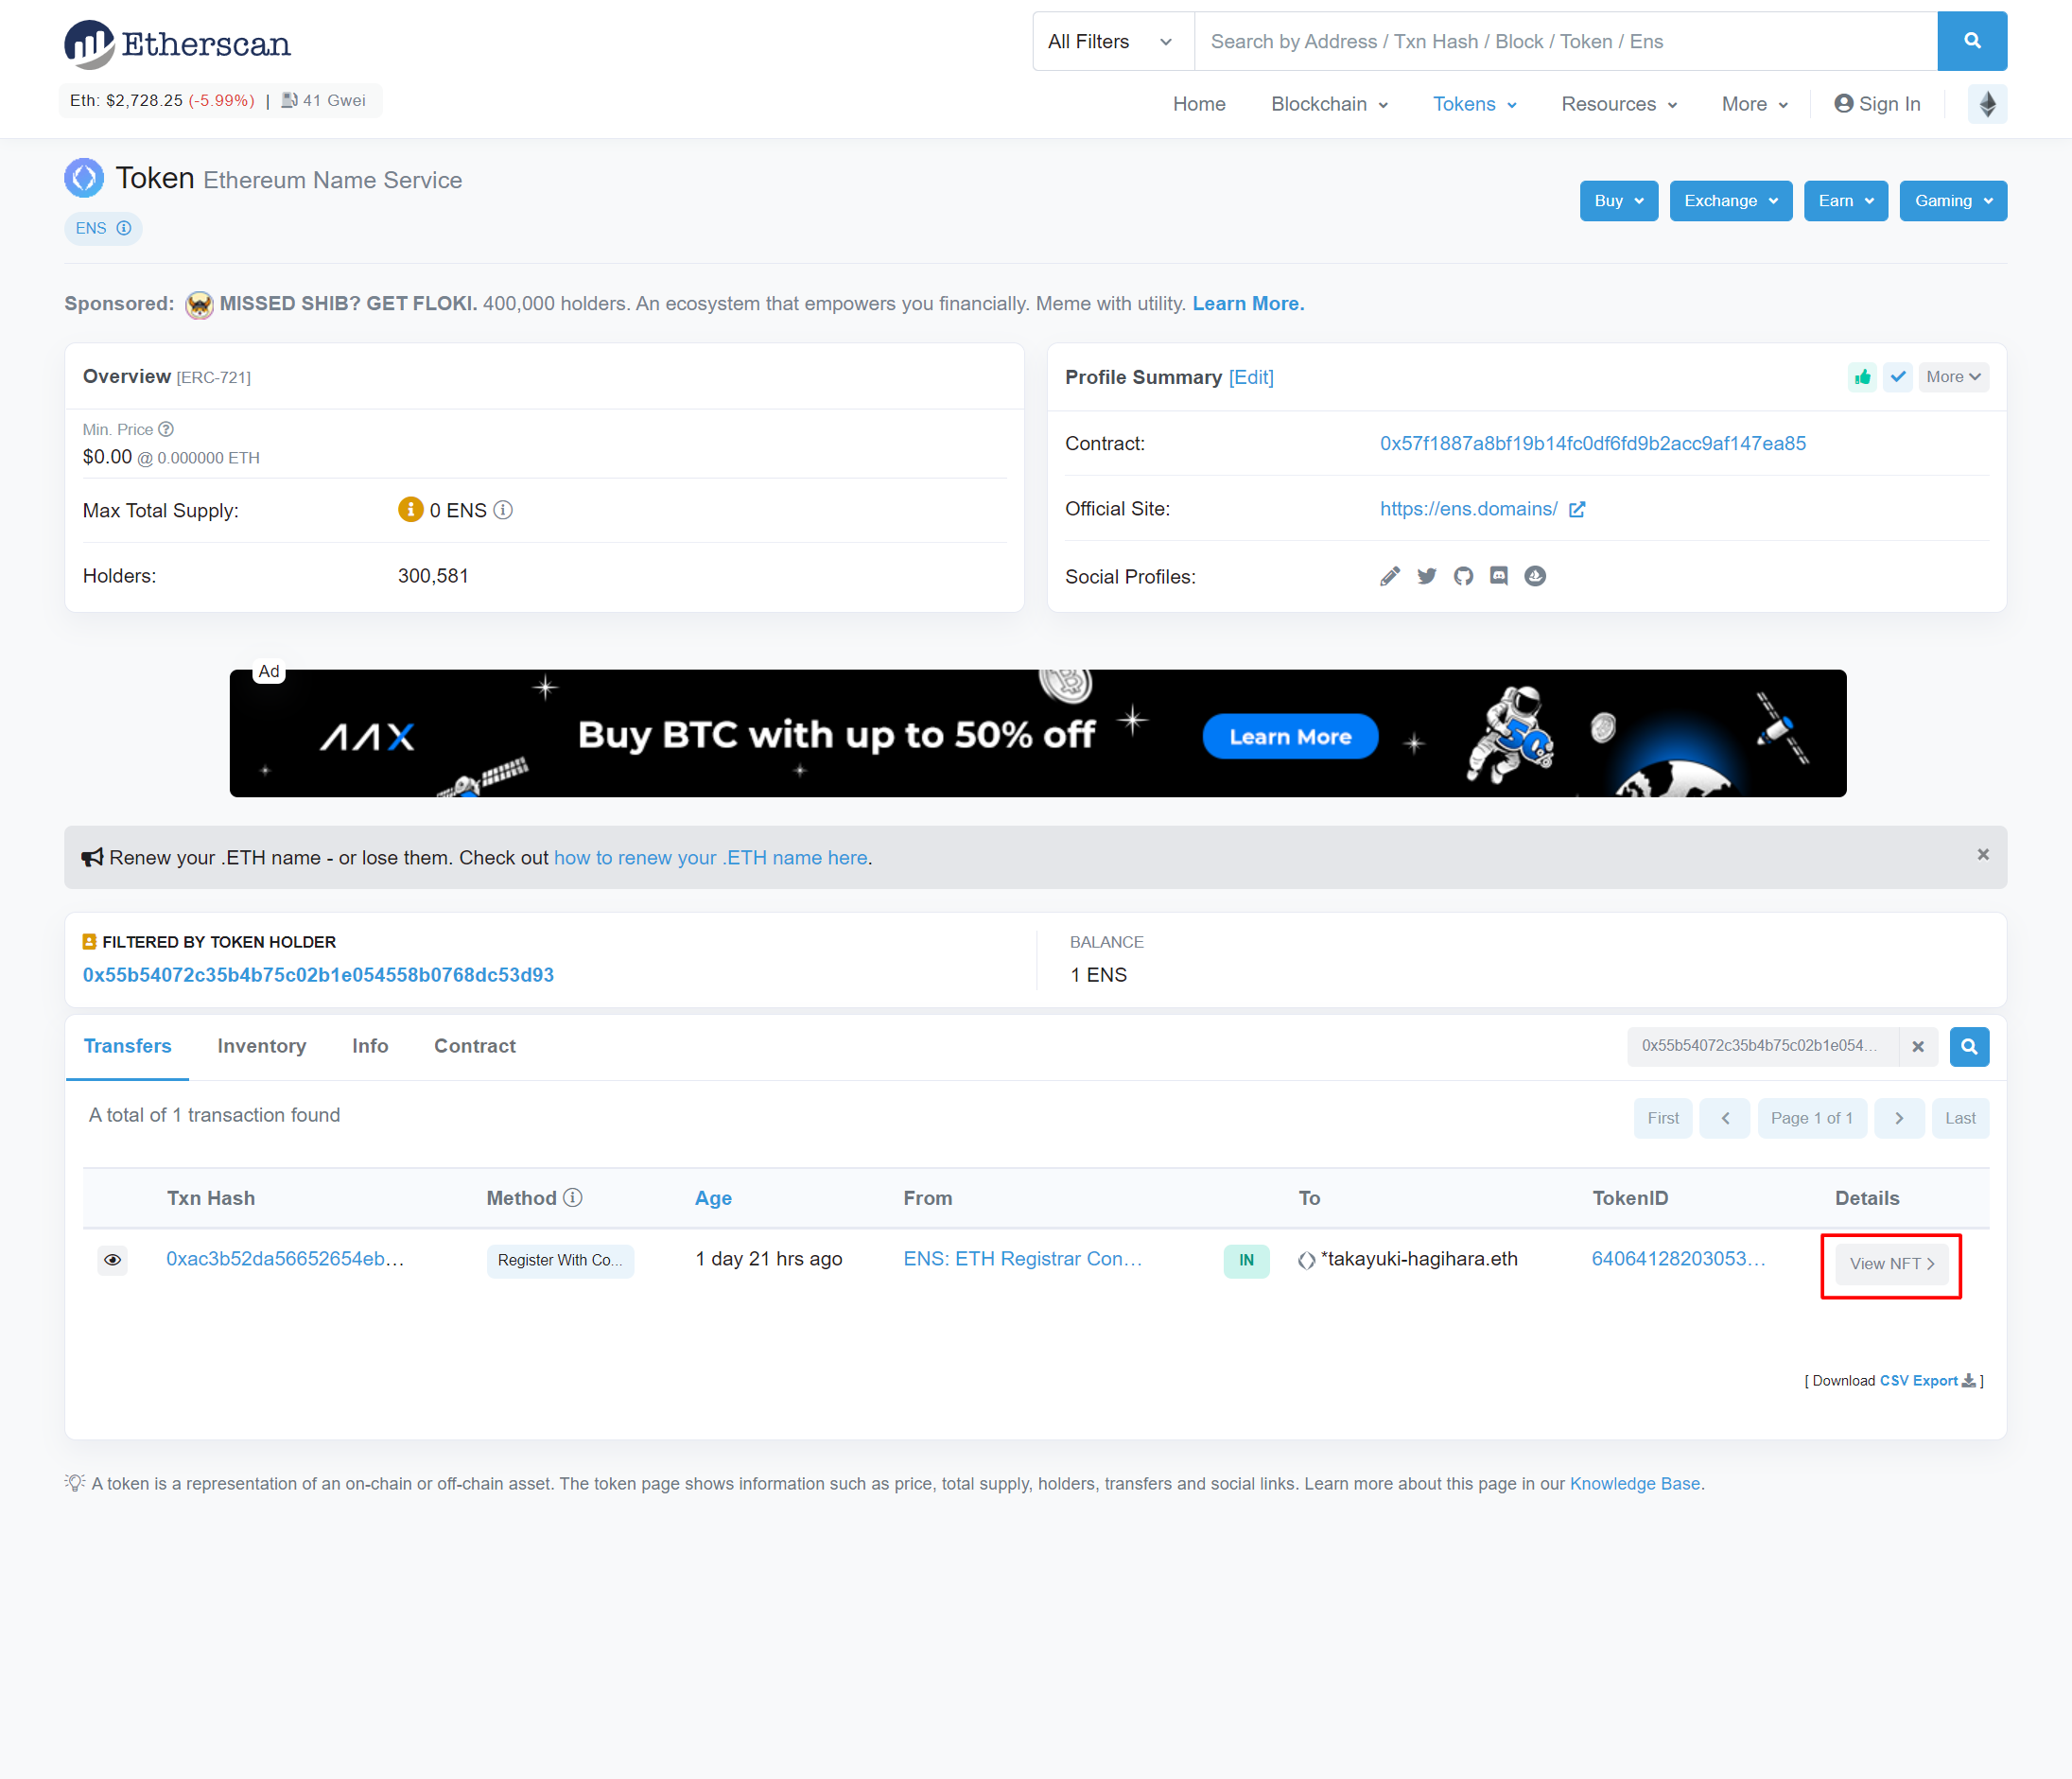This screenshot has width=2072, height=1779.
Task: Click the Method column info icon
Action: tap(573, 1197)
